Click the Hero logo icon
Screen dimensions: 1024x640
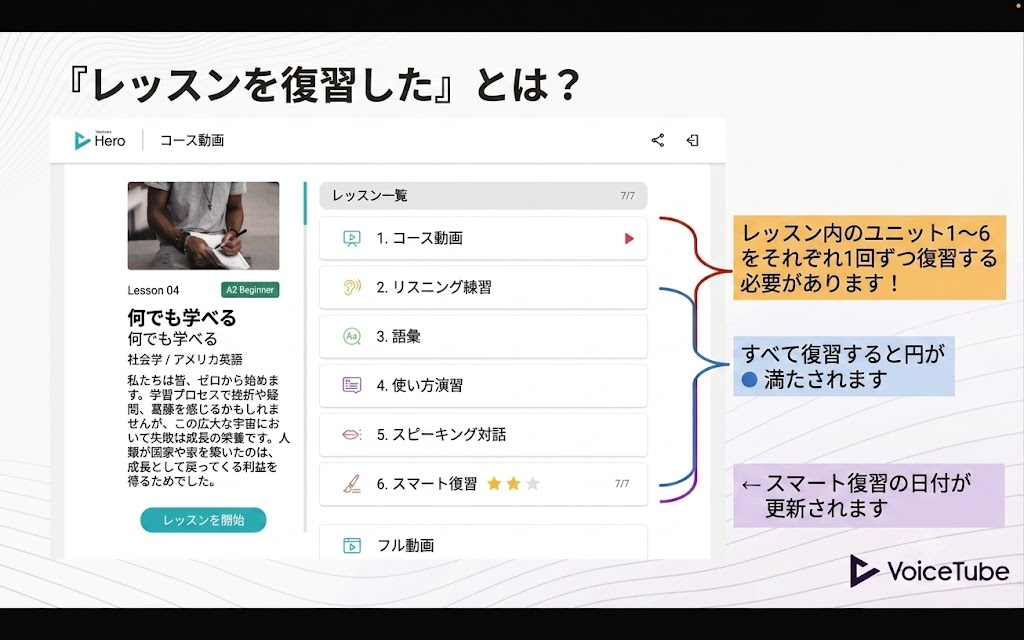click(x=82, y=140)
